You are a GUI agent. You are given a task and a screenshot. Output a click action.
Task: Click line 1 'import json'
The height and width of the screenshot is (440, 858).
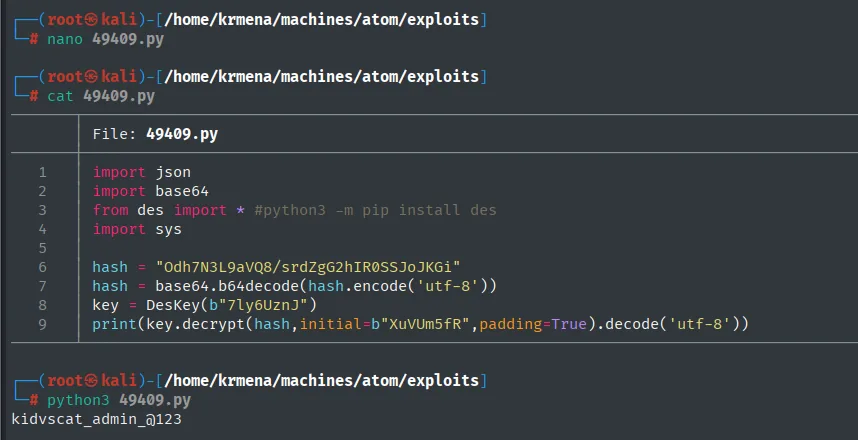(x=142, y=172)
